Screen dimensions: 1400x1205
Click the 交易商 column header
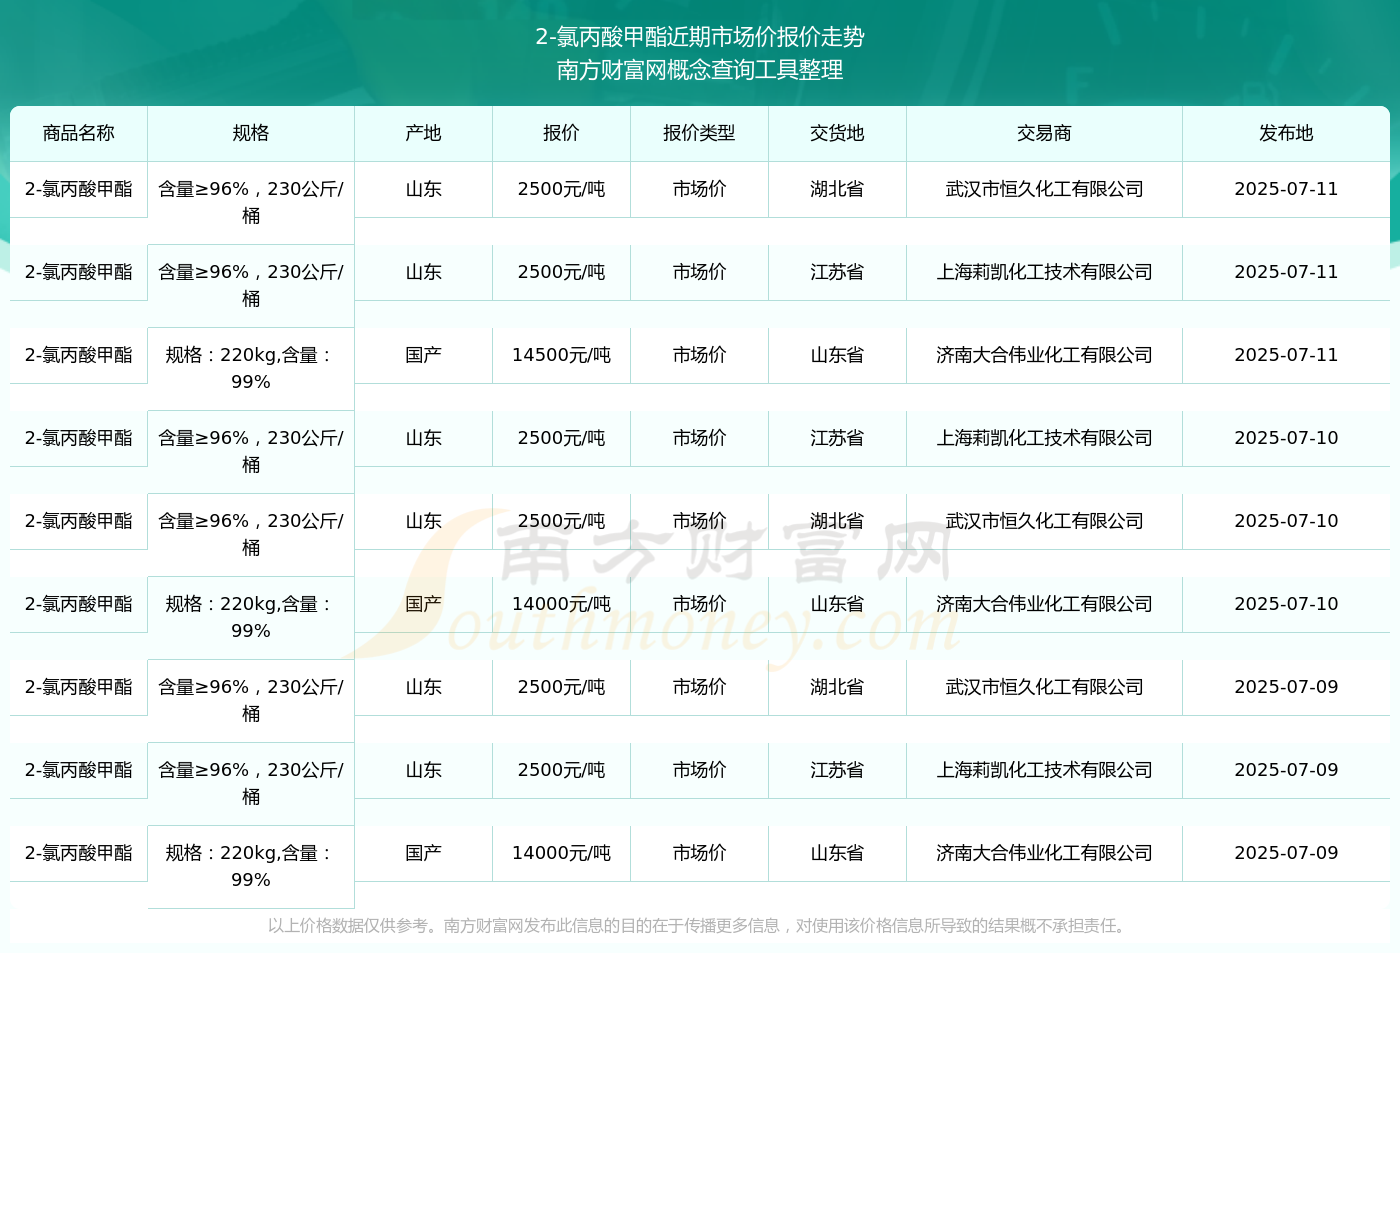click(1044, 133)
